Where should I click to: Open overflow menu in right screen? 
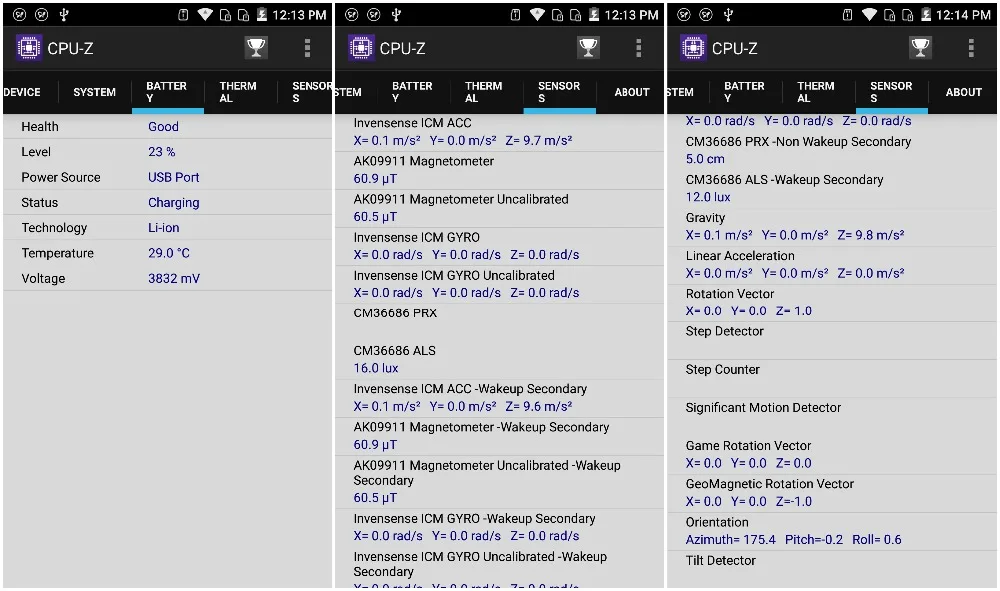pos(971,48)
